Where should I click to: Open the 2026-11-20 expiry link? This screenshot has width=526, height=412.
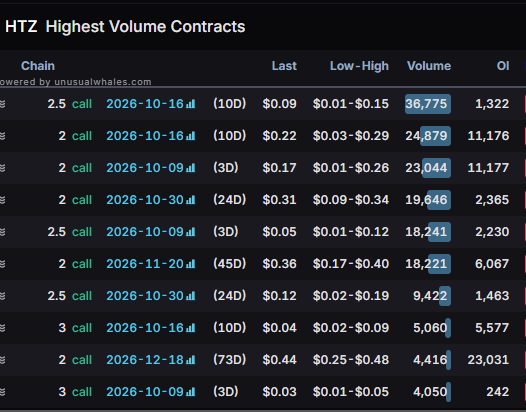click(x=145, y=264)
